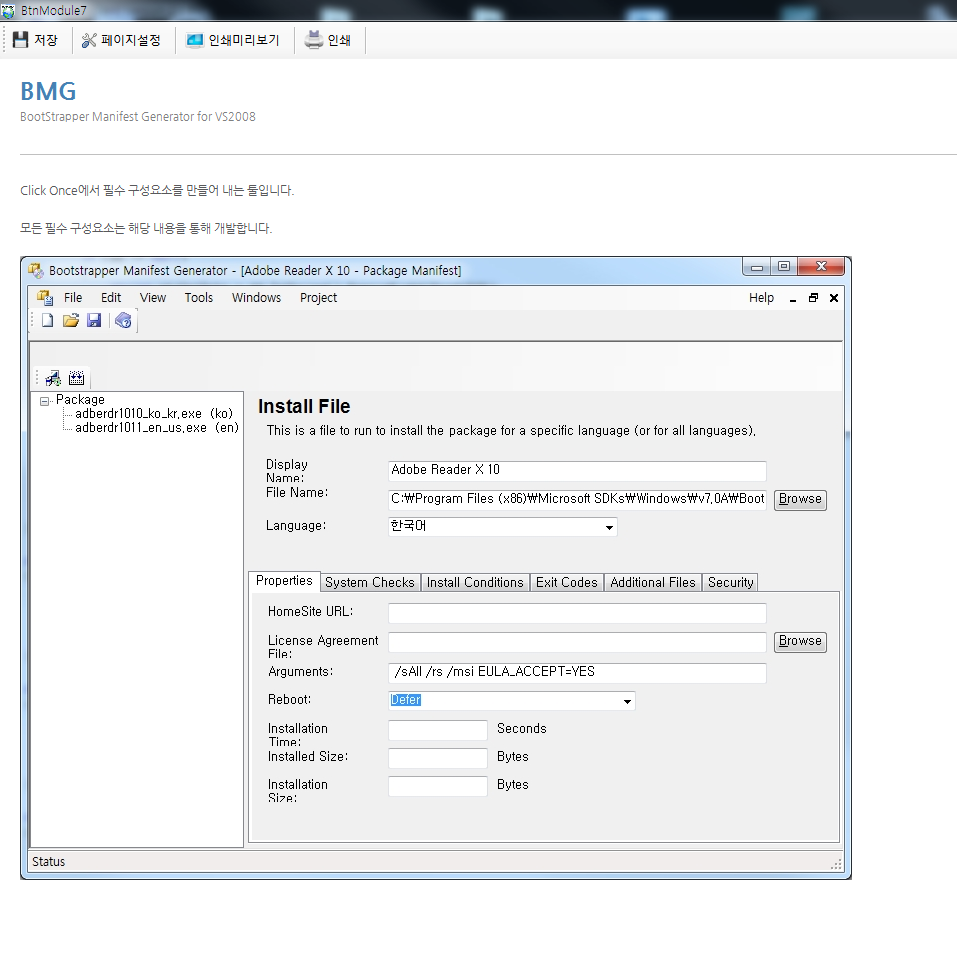957x975 pixels.
Task: Restore the inner Package Manifest document window
Action: click(x=813, y=298)
